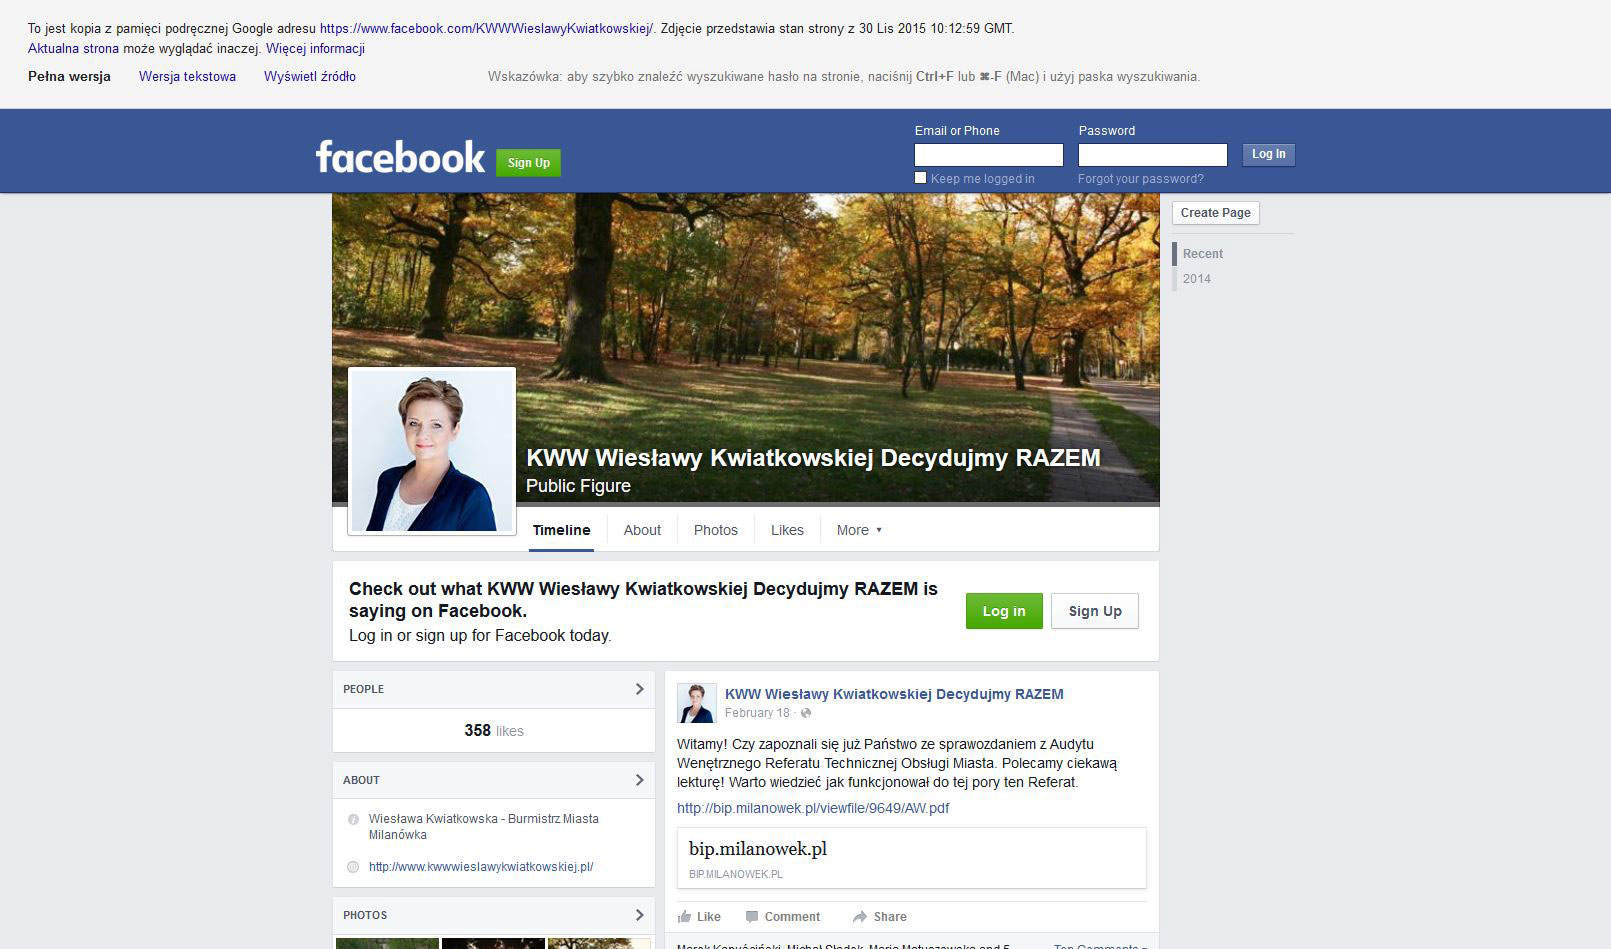Click the PEOPLE section header
Screen dimensions: 1611x949
pos(494,689)
